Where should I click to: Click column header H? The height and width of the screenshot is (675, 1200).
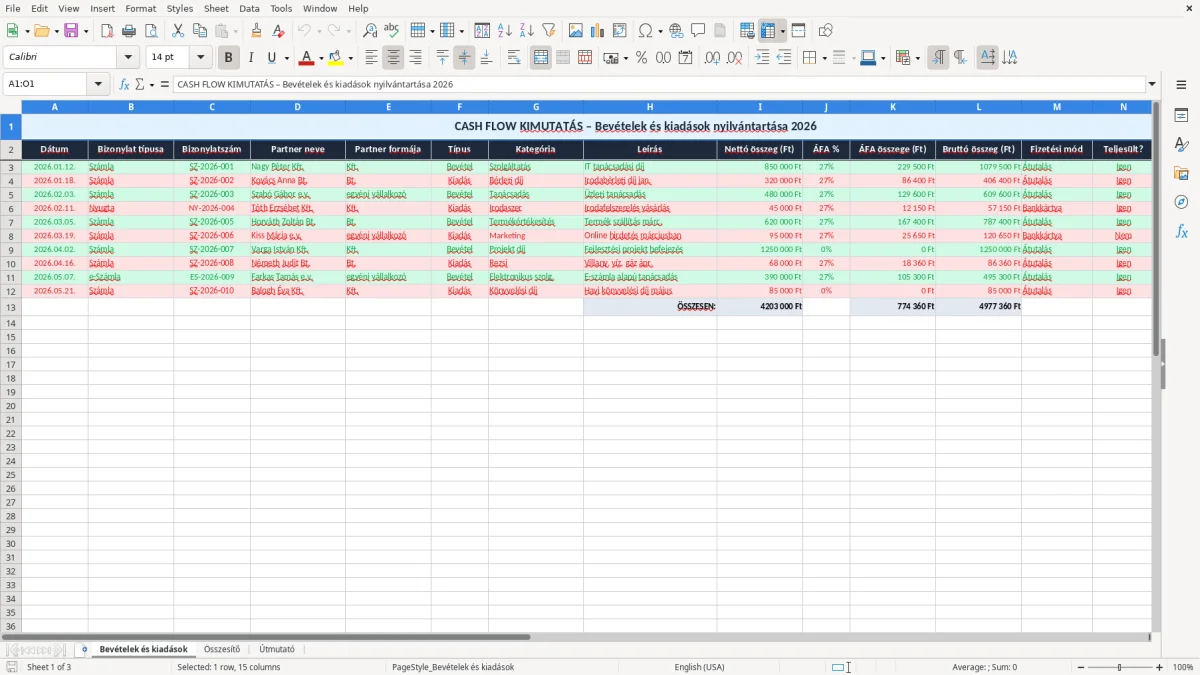click(650, 106)
